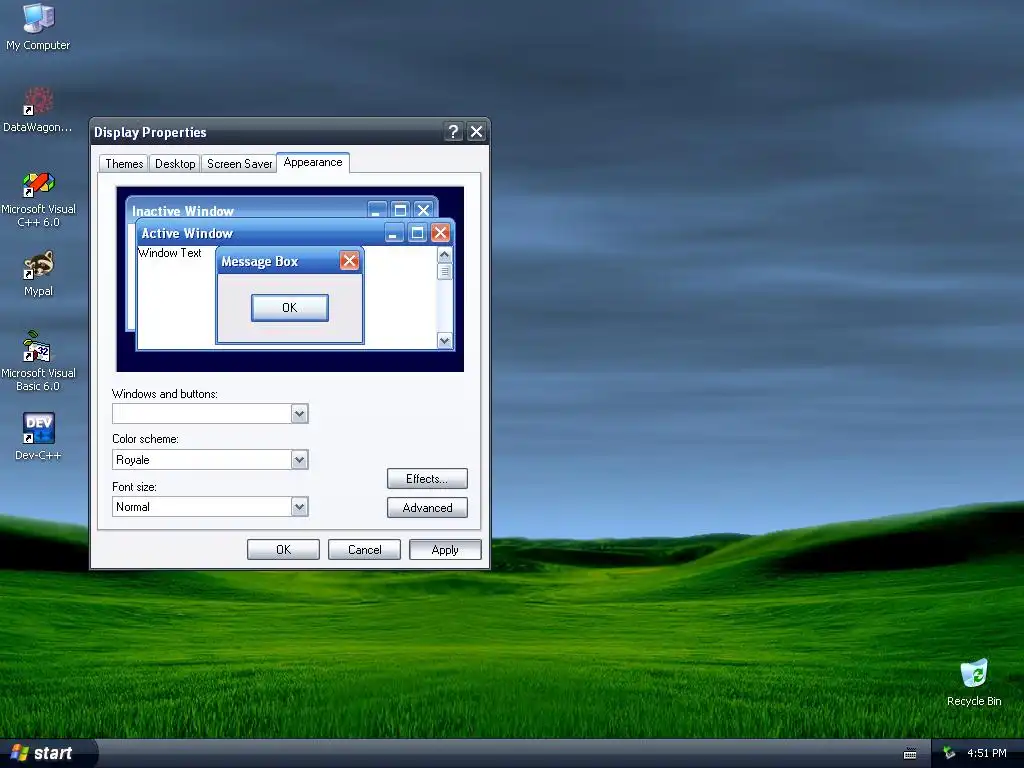Click the Display Properties OK button
This screenshot has width=1024, height=768.
pyautogui.click(x=283, y=550)
